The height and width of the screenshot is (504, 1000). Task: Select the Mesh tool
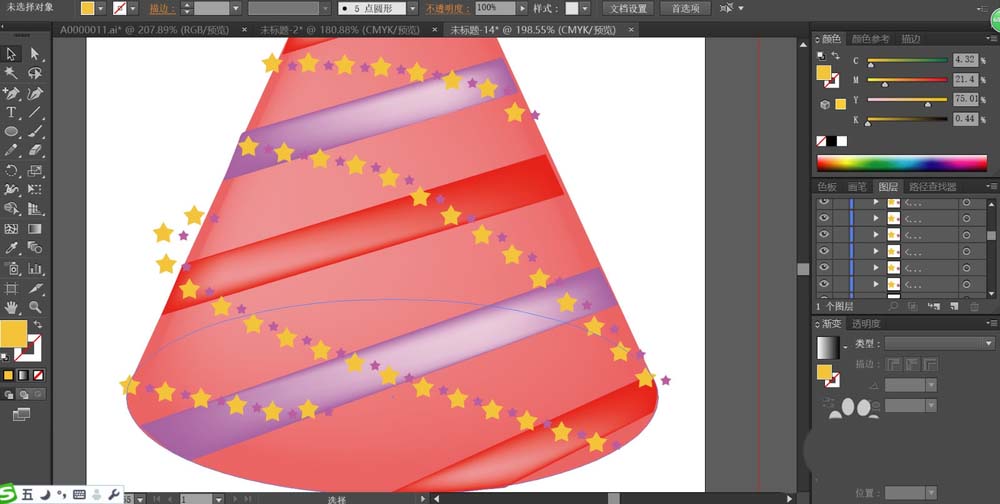[x=11, y=228]
